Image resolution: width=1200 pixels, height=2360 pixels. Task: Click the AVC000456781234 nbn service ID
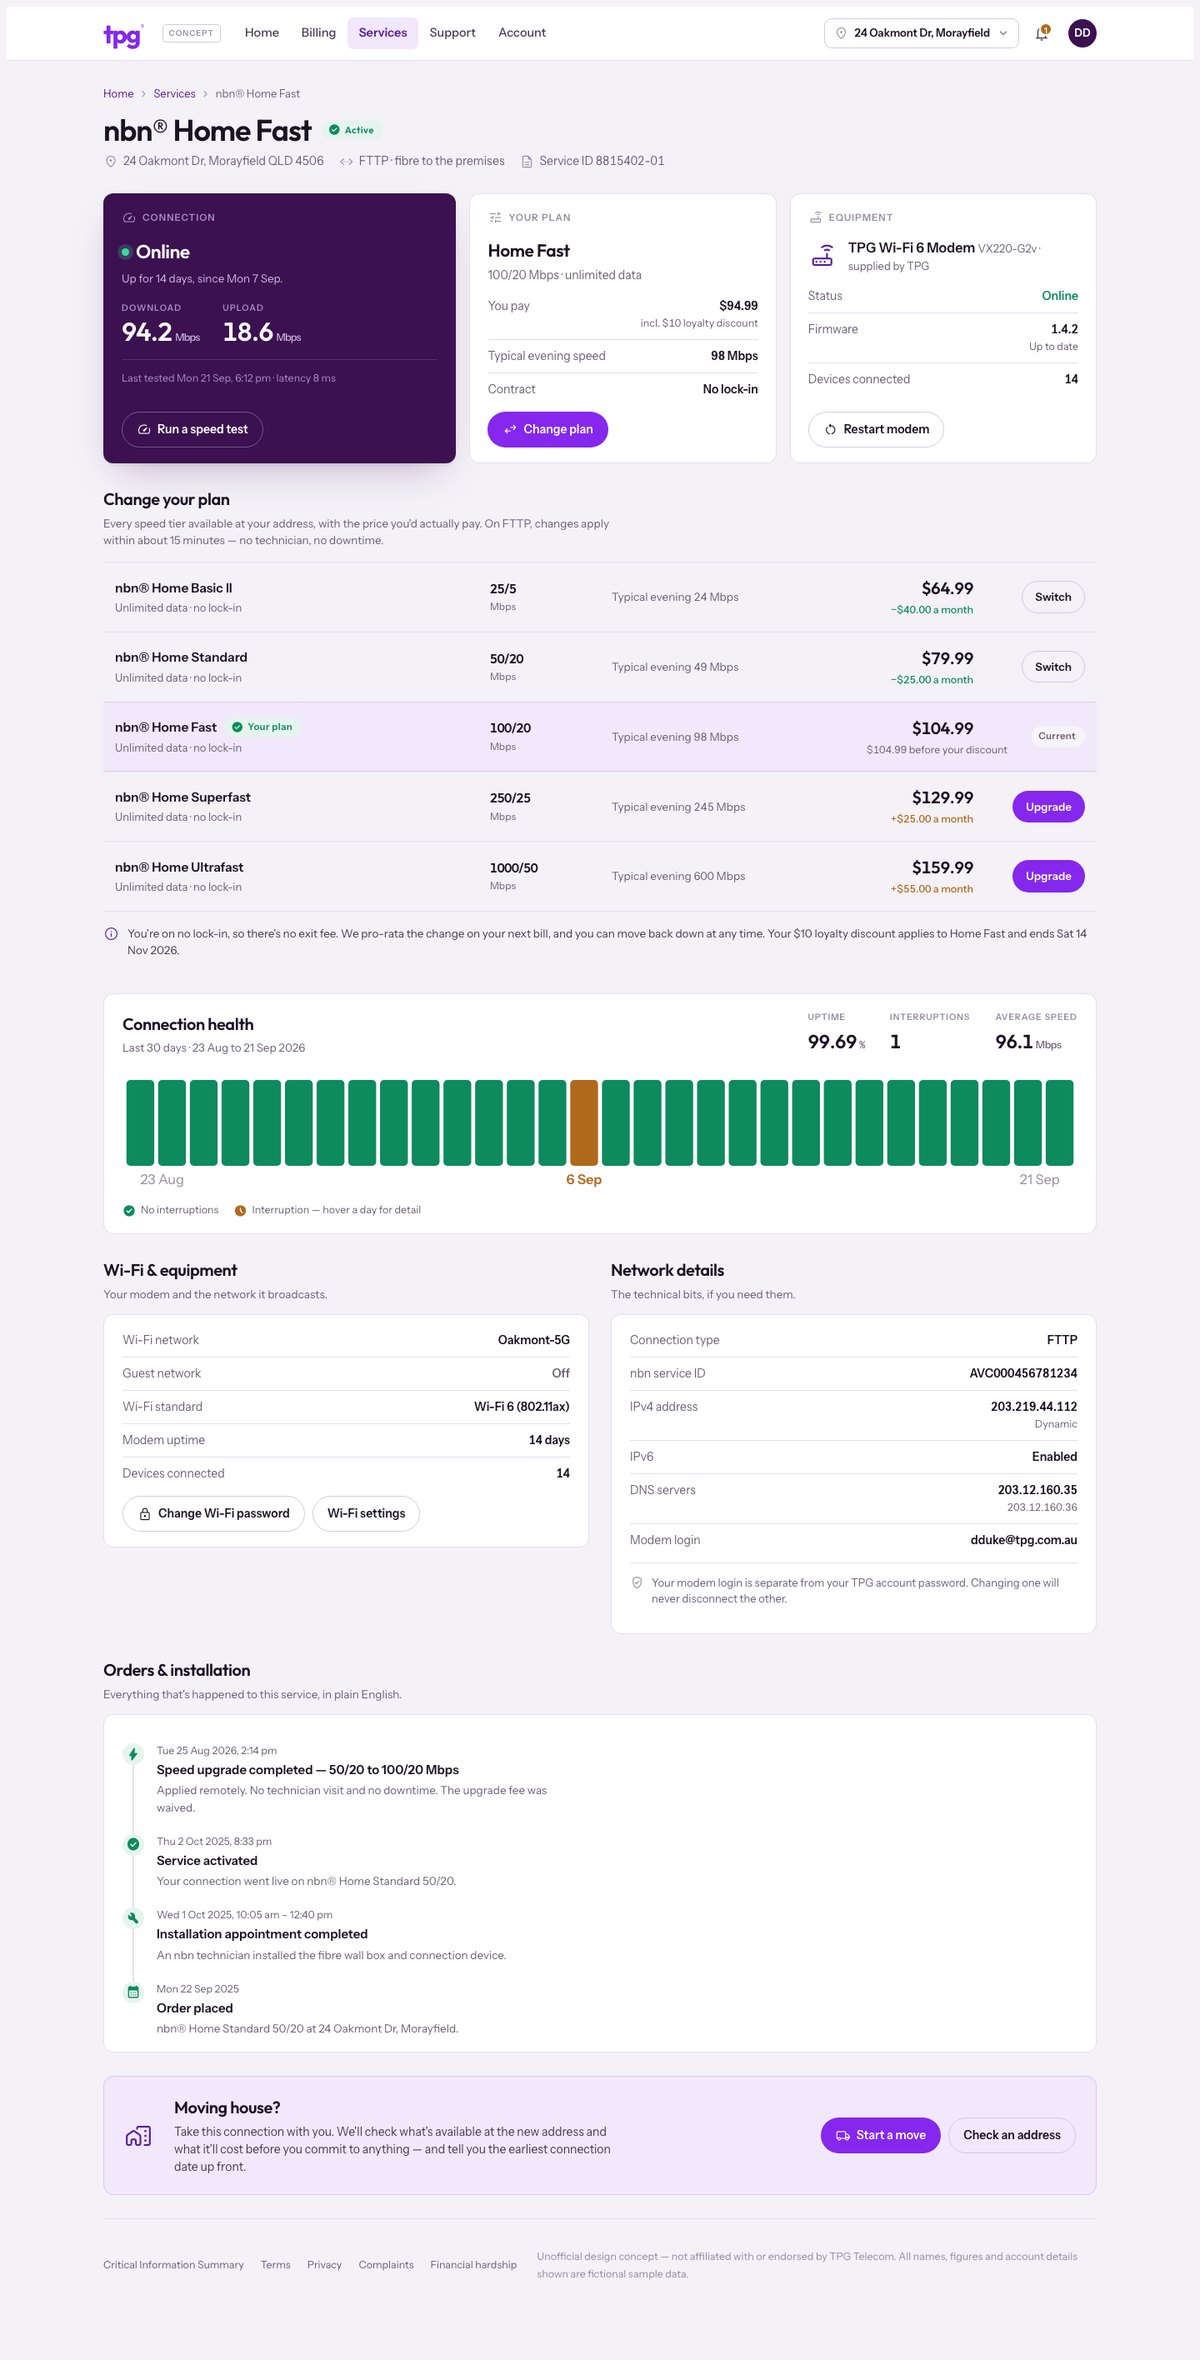pos(1023,1374)
